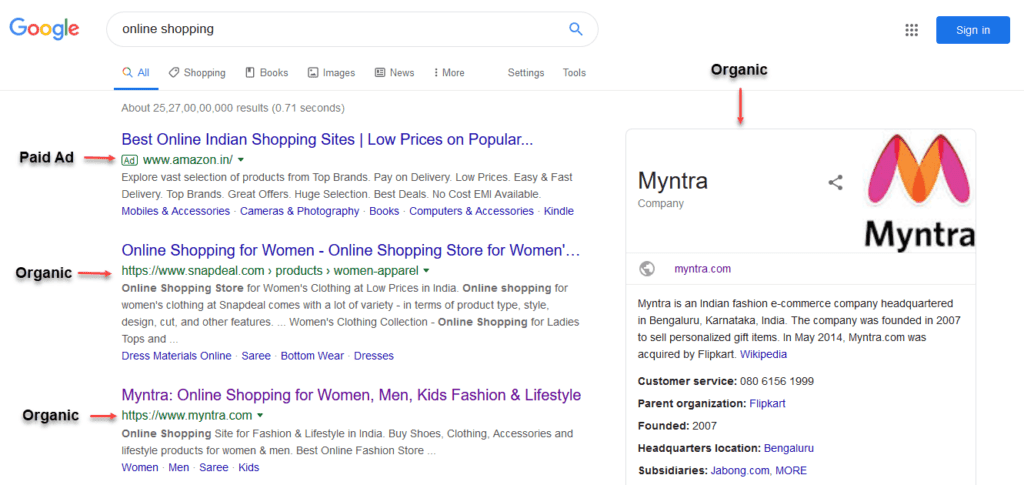Expand the dropdown arrow beside snapdeal URL
The image size is (1024, 485).
click(x=426, y=270)
